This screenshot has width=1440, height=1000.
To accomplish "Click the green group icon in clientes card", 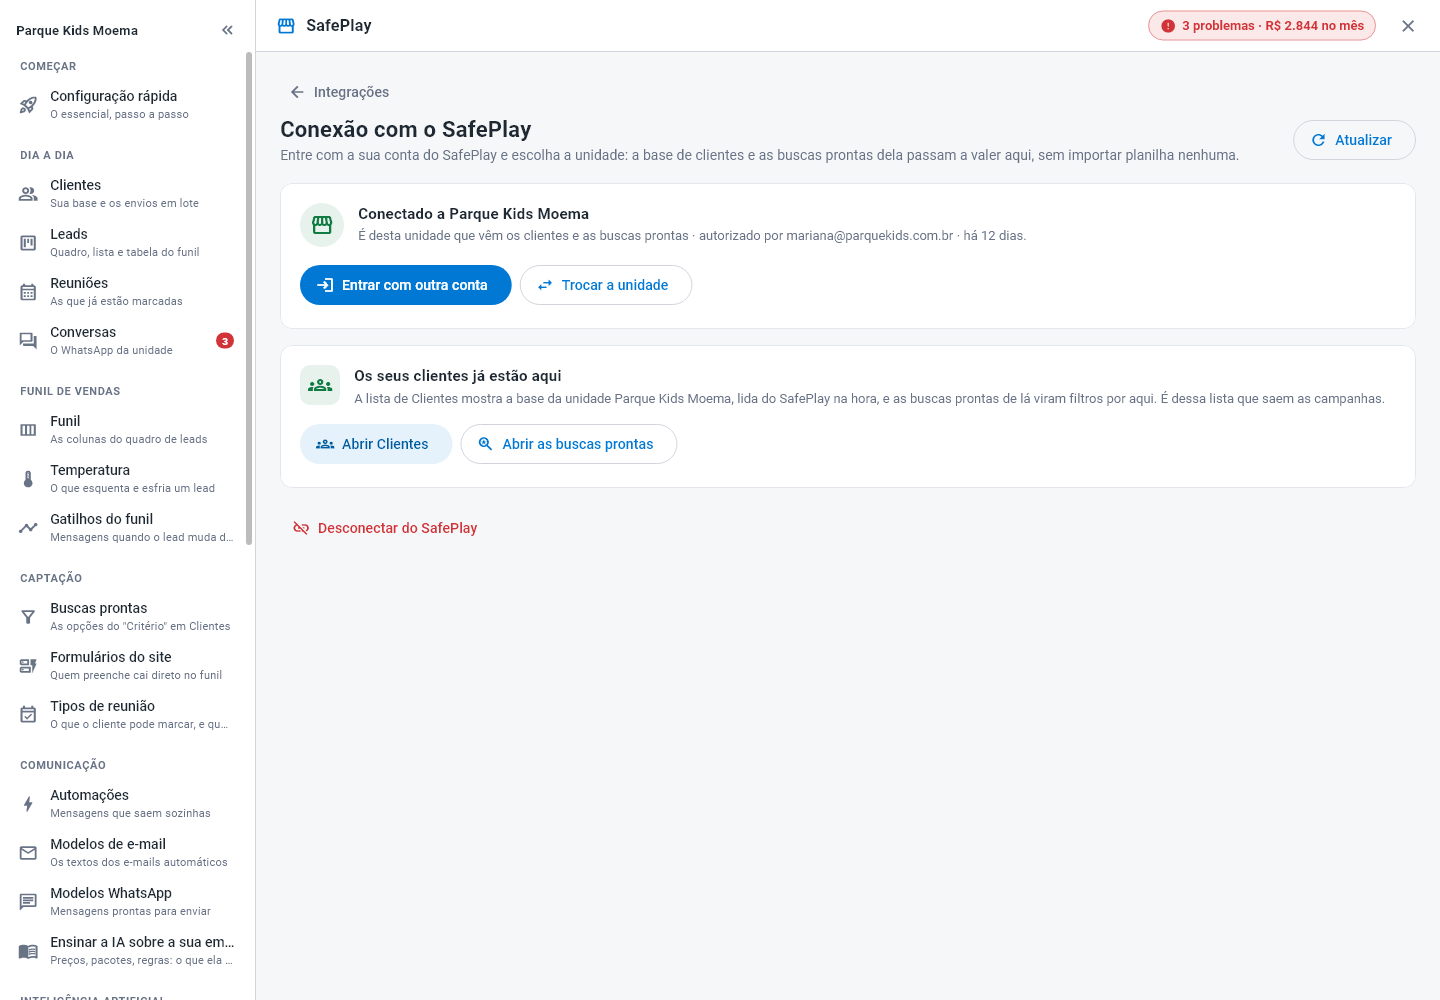I will [320, 385].
